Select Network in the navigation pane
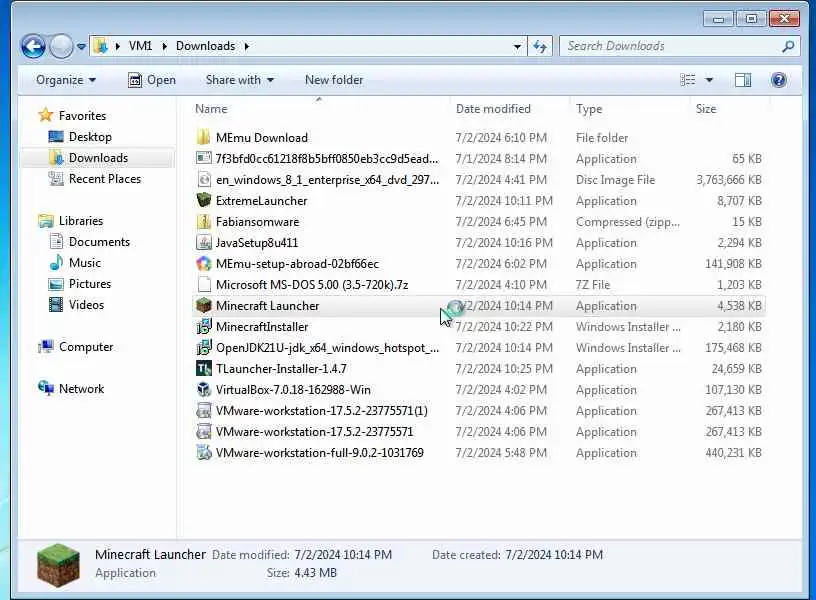Image resolution: width=816 pixels, height=600 pixels. click(71, 389)
